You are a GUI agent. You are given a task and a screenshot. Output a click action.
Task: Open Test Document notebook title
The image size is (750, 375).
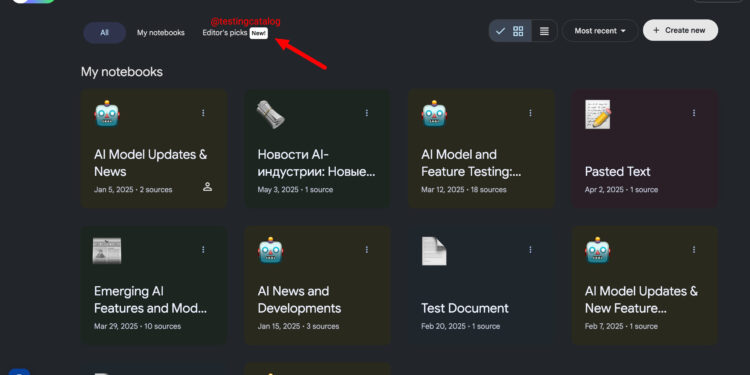click(x=465, y=308)
